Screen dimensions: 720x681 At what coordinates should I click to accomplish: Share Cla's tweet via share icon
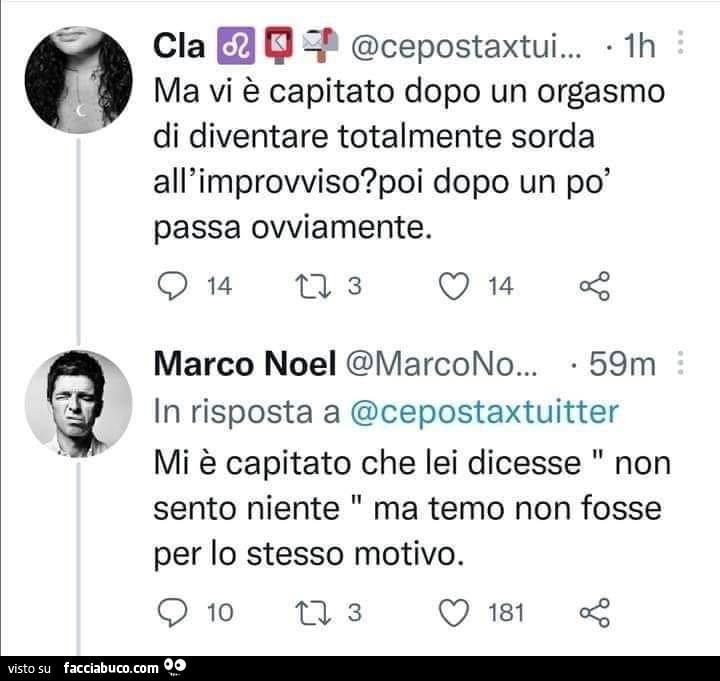tap(594, 288)
